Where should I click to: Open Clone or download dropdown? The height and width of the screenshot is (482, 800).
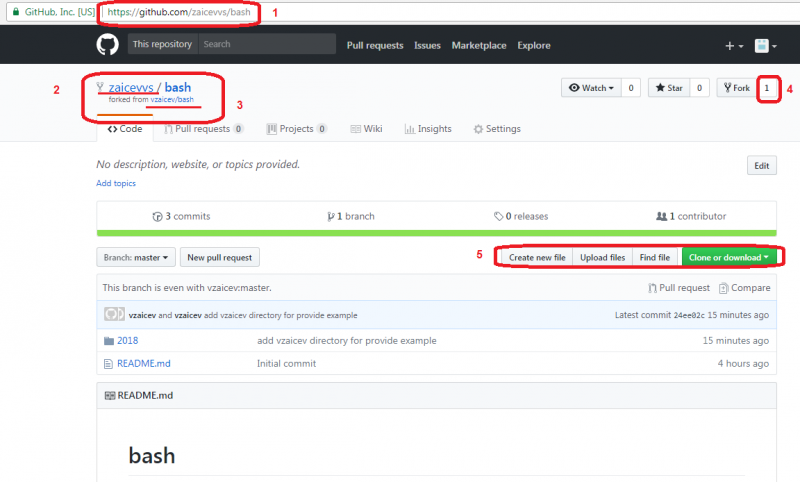(x=729, y=257)
